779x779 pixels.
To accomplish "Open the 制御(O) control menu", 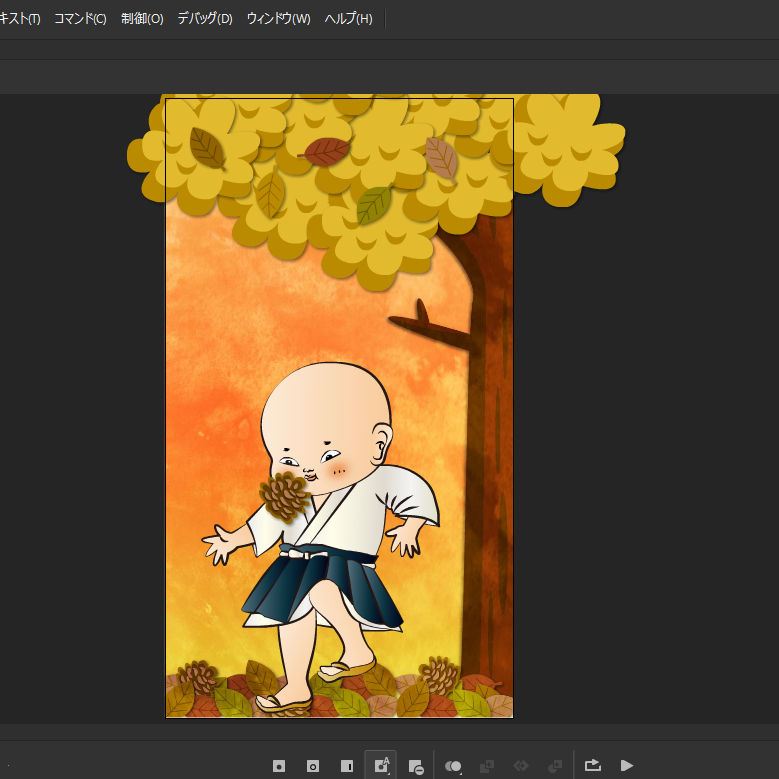I will coord(142,19).
